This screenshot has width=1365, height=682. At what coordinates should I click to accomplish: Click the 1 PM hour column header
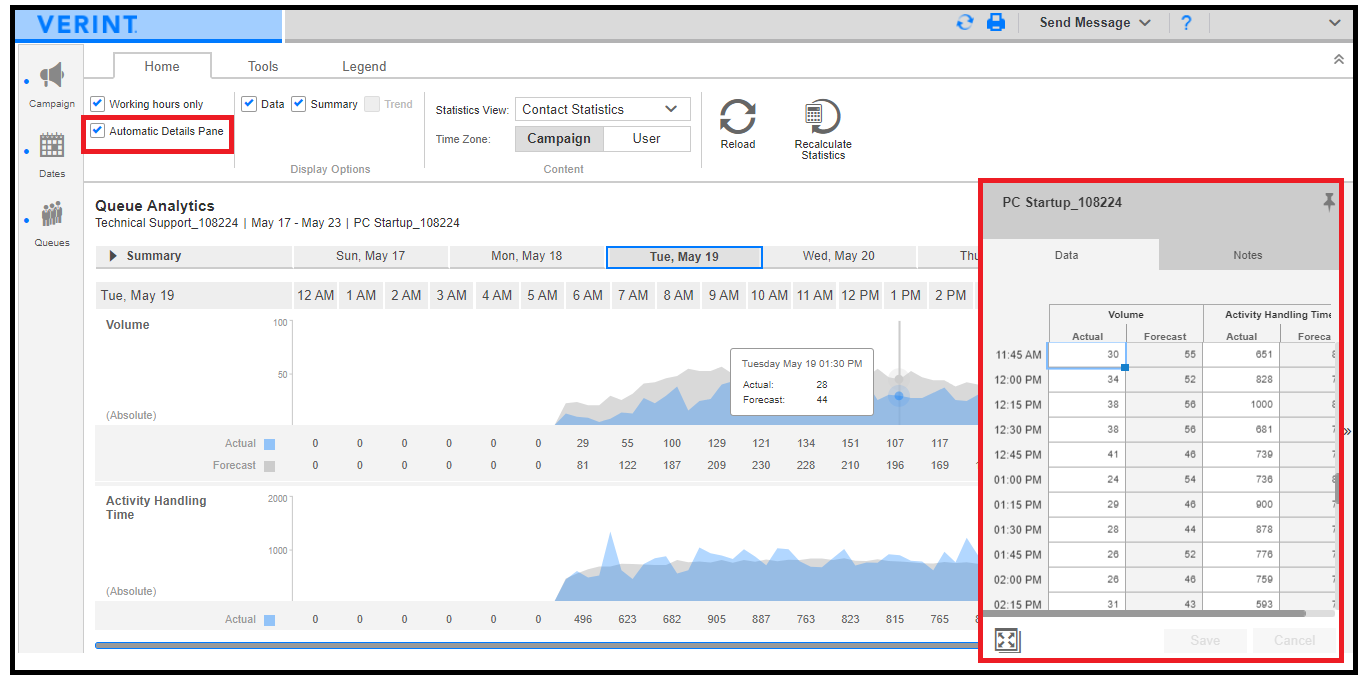(905, 295)
